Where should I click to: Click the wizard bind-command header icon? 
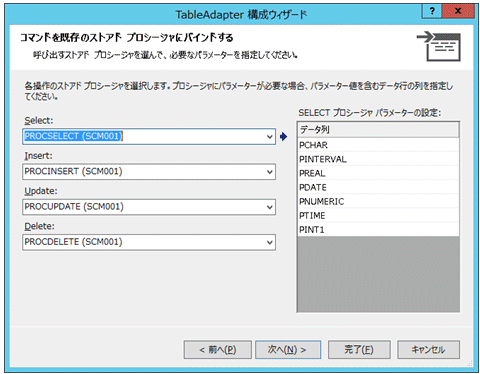[439, 46]
